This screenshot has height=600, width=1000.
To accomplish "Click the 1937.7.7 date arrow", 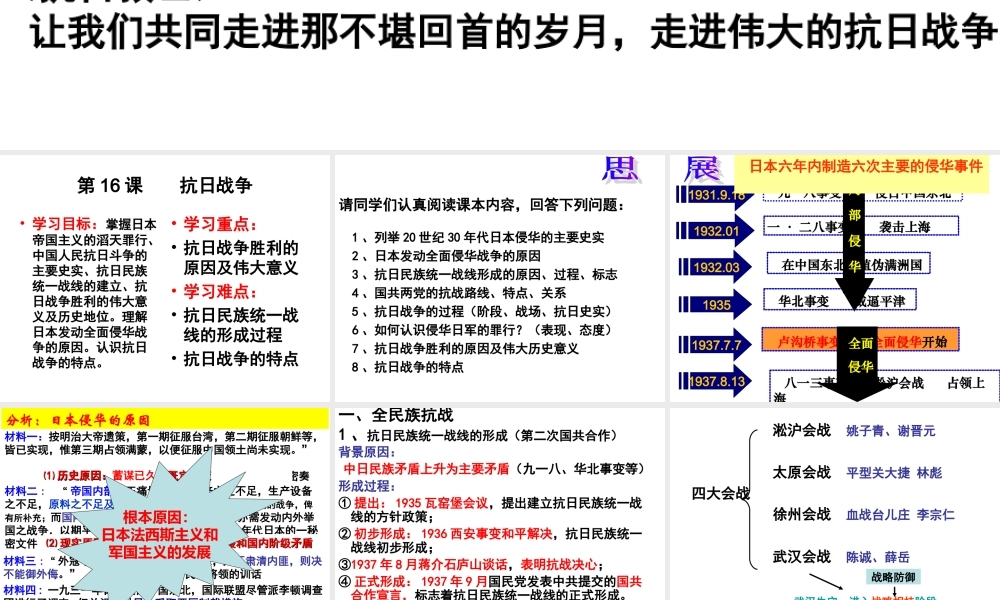I will click(714, 345).
